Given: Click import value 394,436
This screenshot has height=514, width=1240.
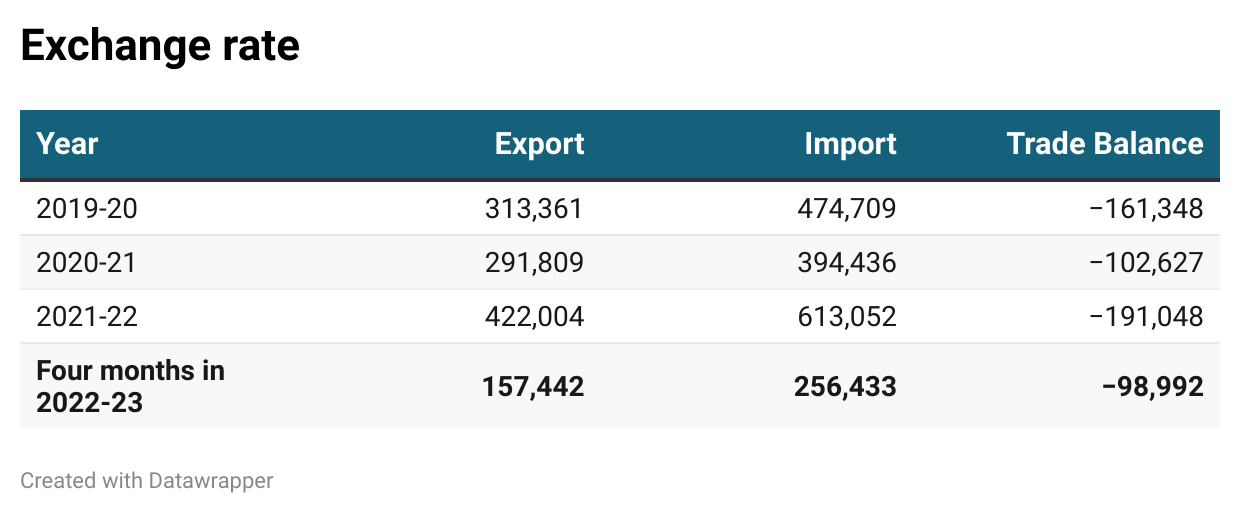Looking at the screenshot, I should click(847, 263).
